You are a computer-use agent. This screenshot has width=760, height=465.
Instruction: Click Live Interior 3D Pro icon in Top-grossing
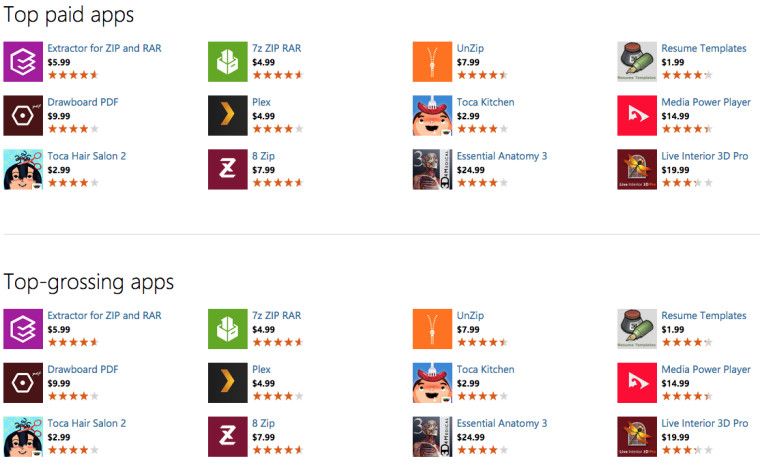(x=637, y=437)
